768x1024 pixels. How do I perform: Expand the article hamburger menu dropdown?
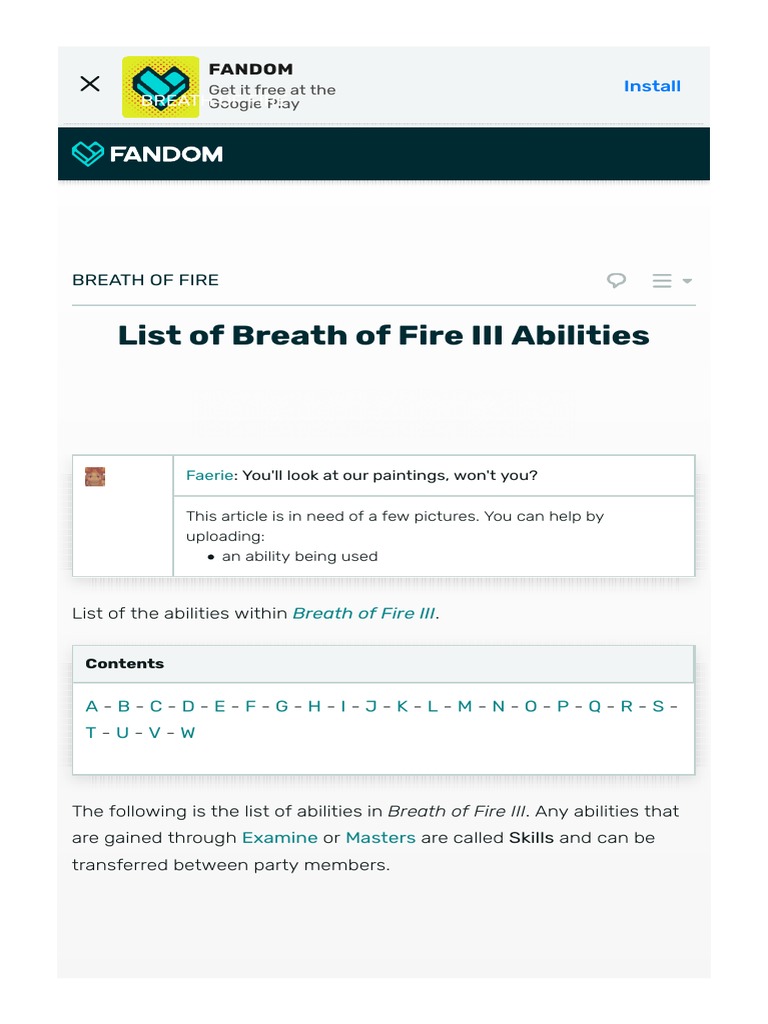[x=672, y=281]
